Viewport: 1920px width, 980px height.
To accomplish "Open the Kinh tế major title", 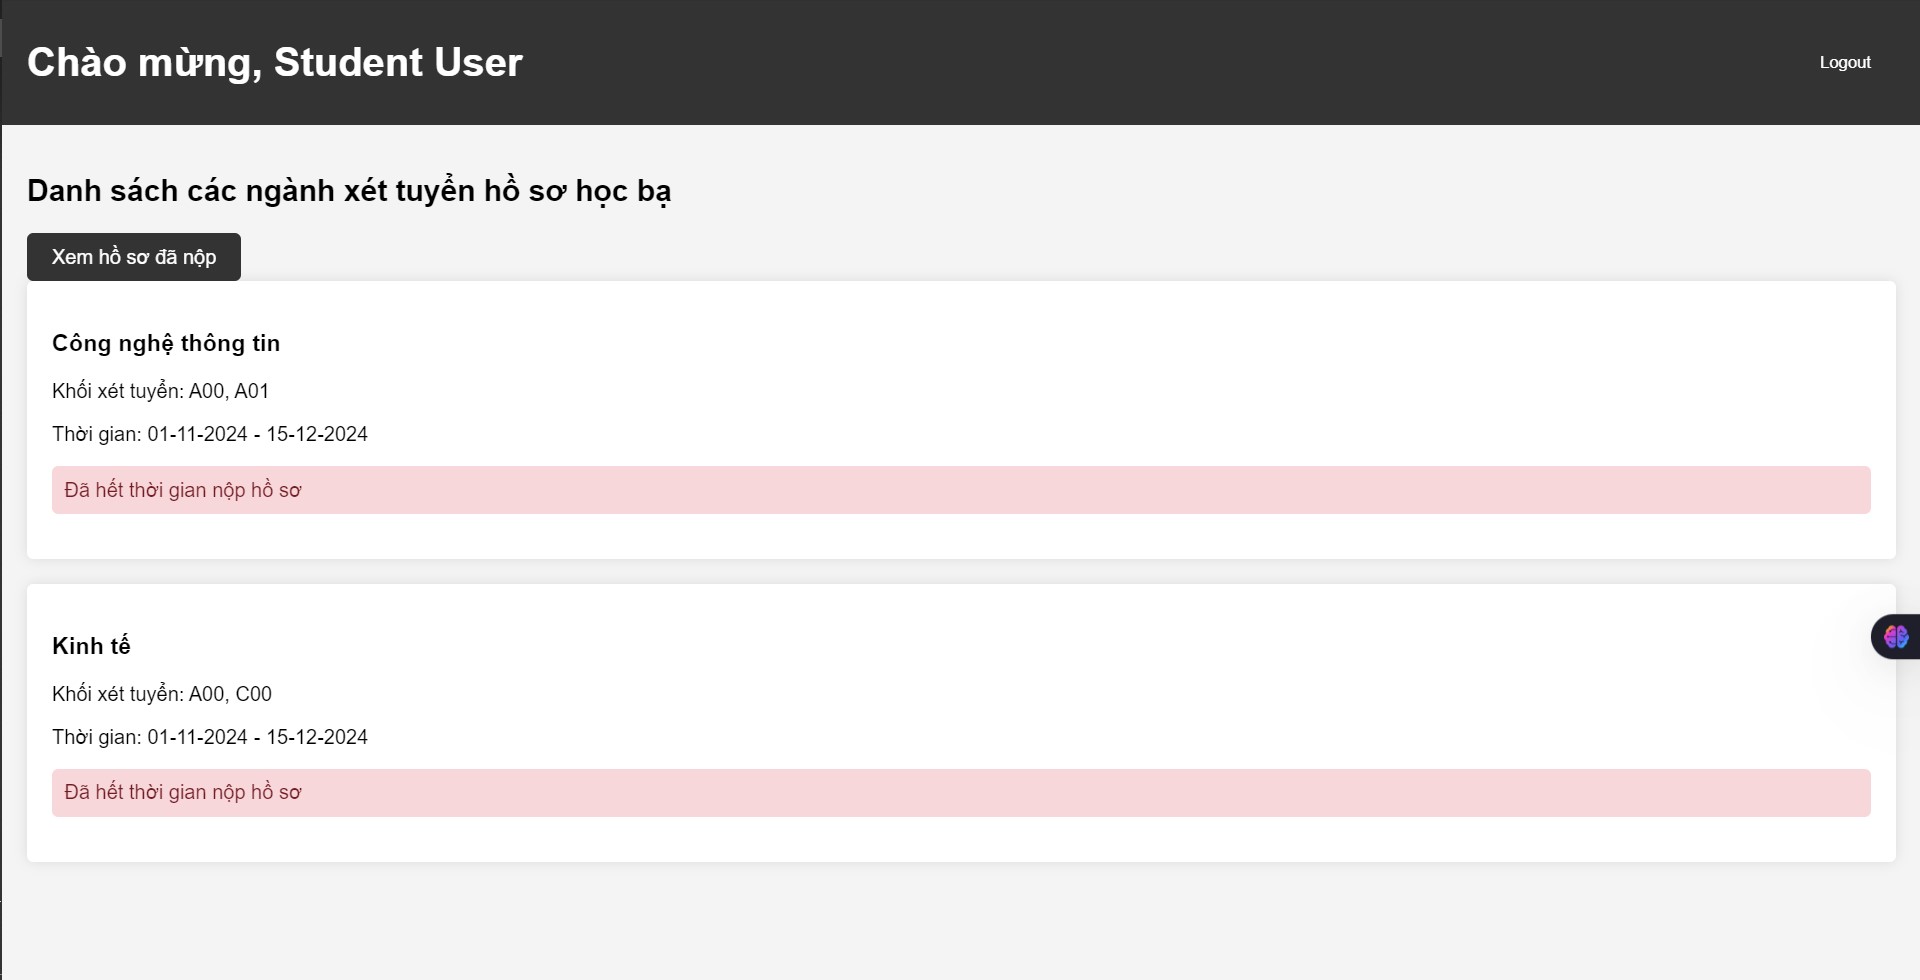I will coord(91,646).
